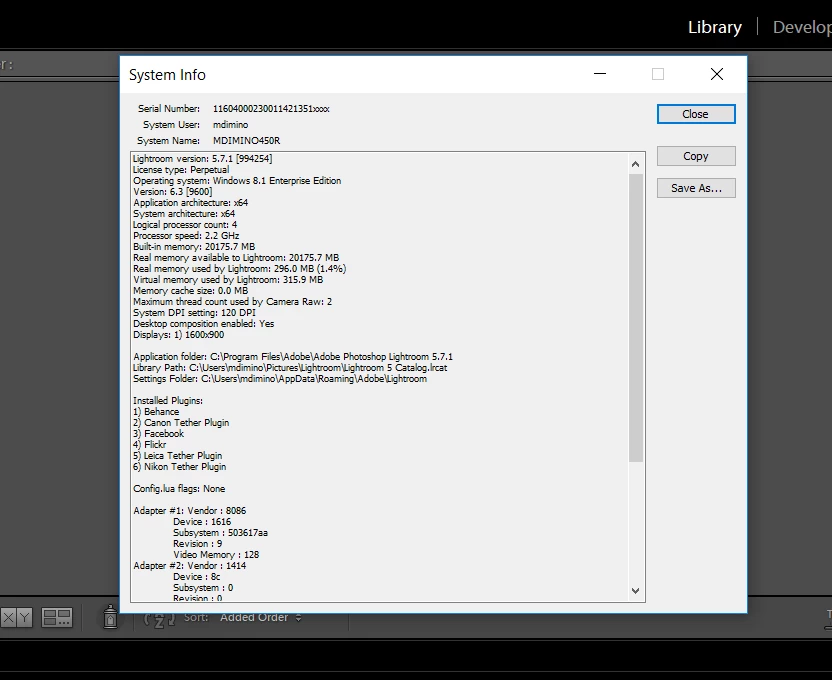
Task: Switch to the Develop module
Action: (802, 27)
